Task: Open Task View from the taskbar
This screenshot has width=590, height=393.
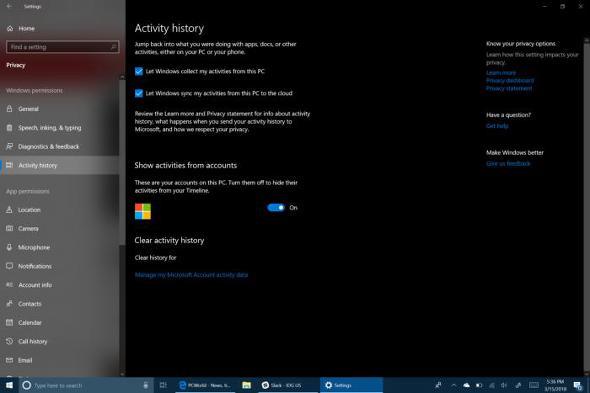Action: (163, 385)
